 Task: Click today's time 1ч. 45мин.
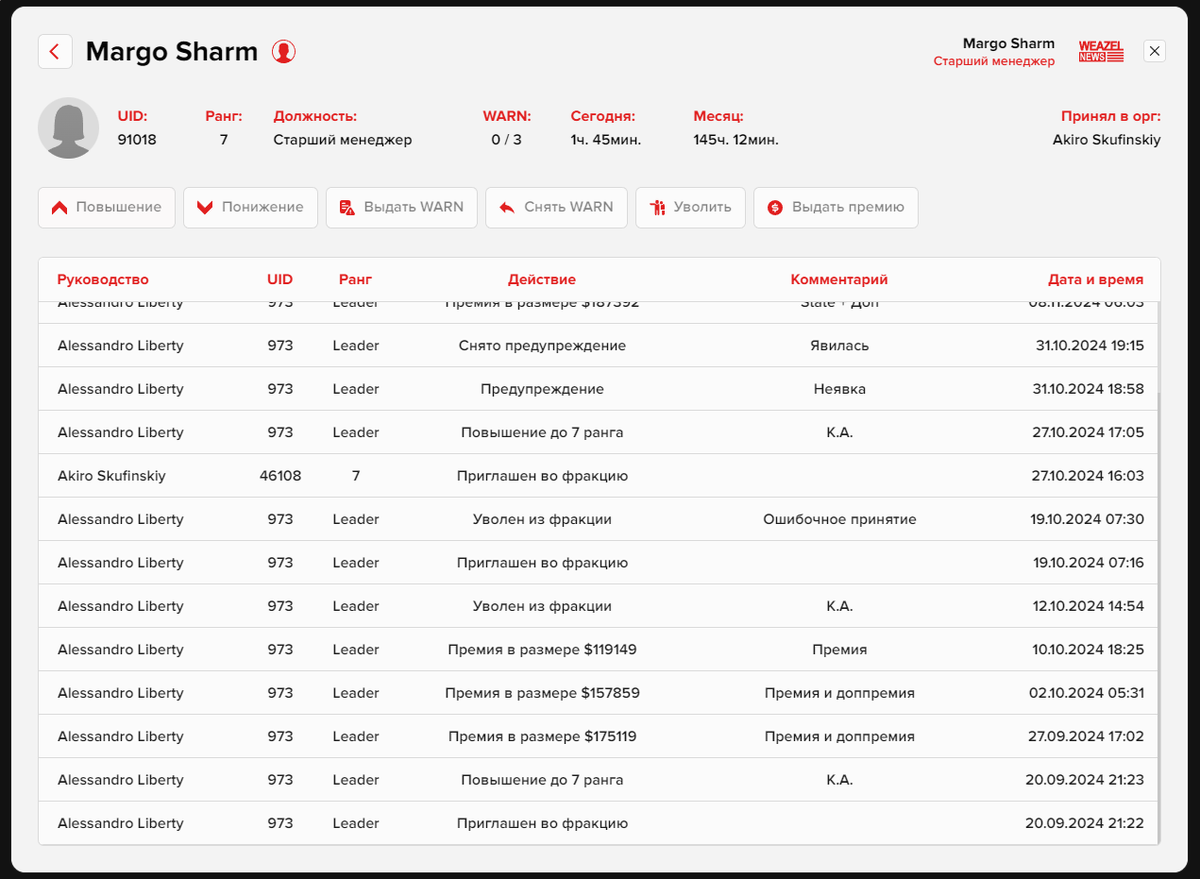point(606,140)
